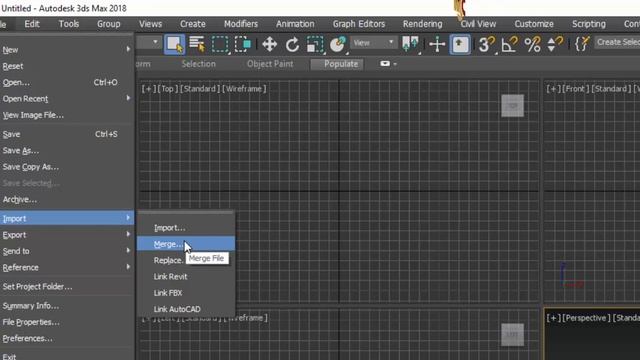This screenshot has width=640, height=360.
Task: Click the [Standard] label in Top viewport
Action: point(199,89)
